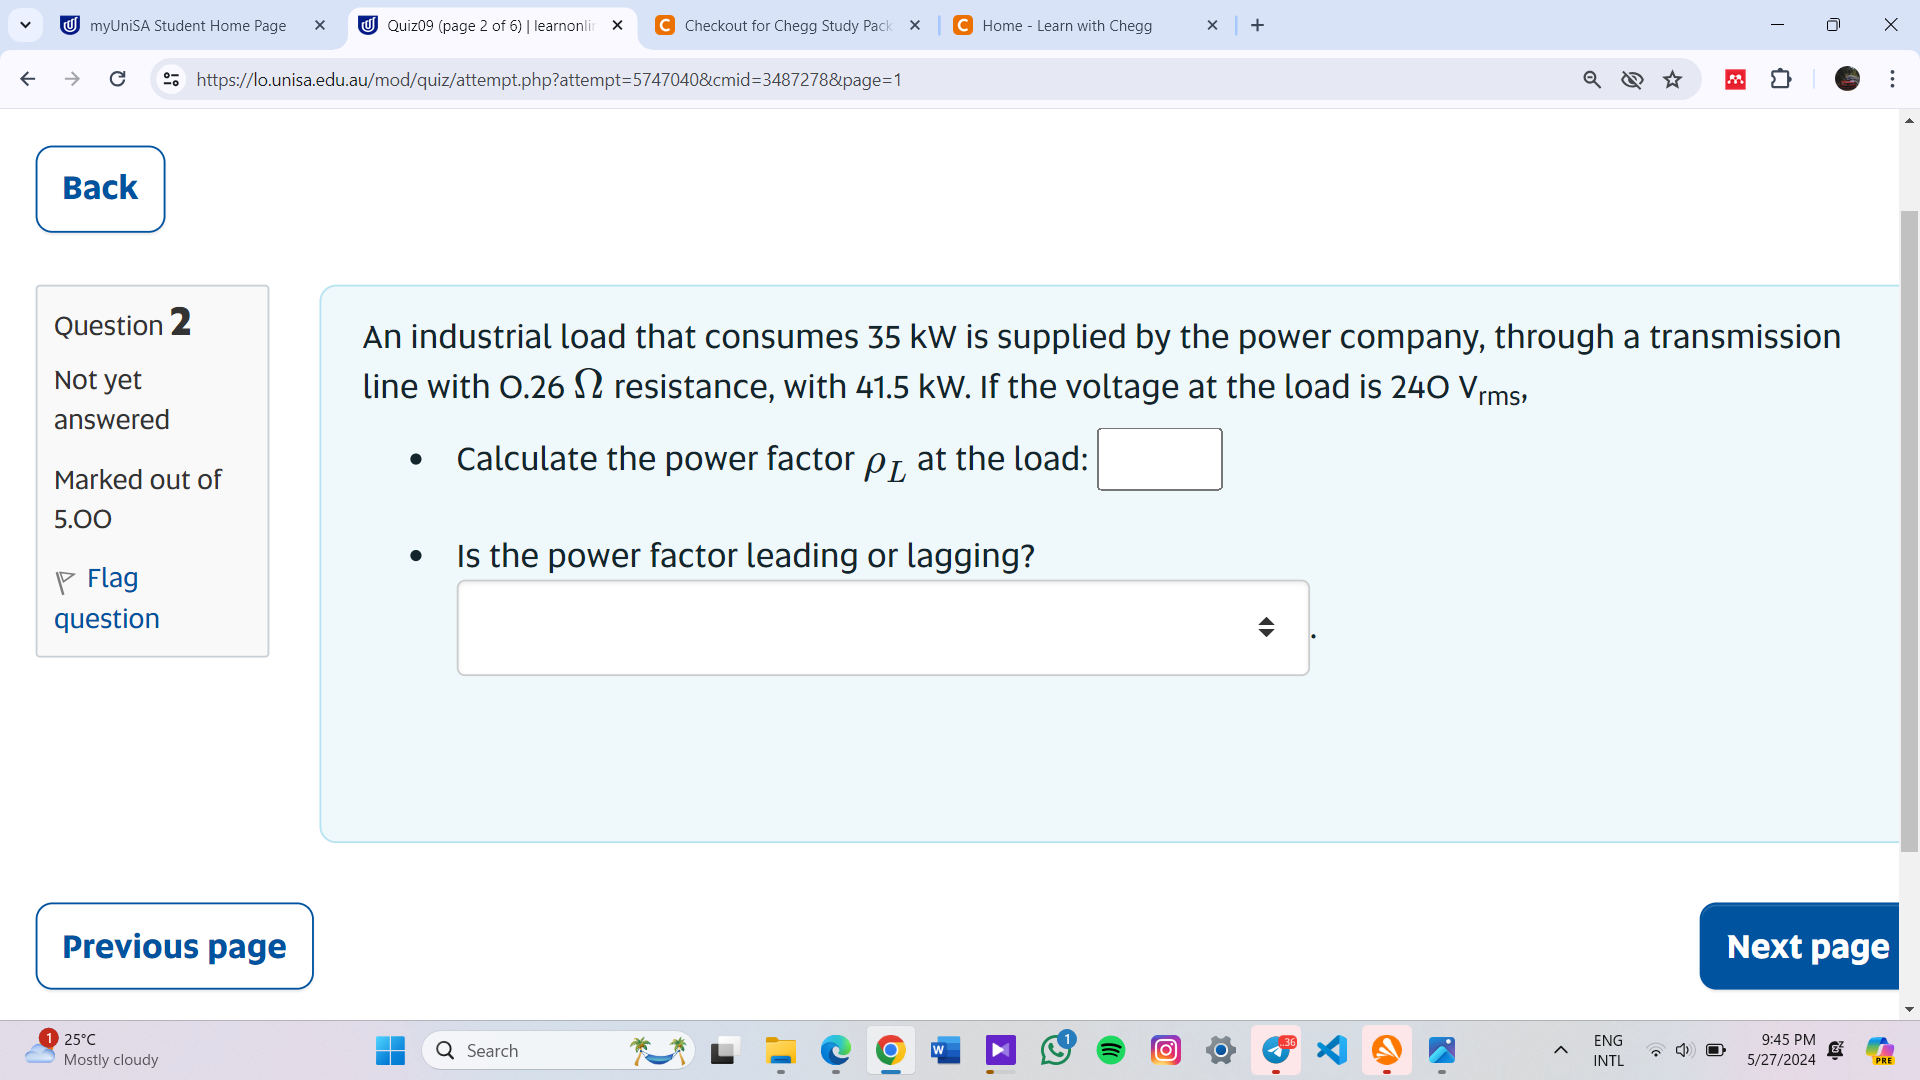Go to the Next page of the quiz

1809,946
